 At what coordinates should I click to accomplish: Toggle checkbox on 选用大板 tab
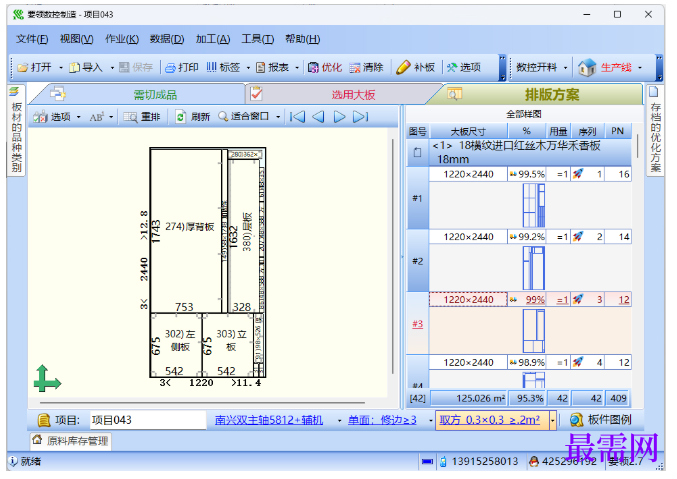click(256, 93)
